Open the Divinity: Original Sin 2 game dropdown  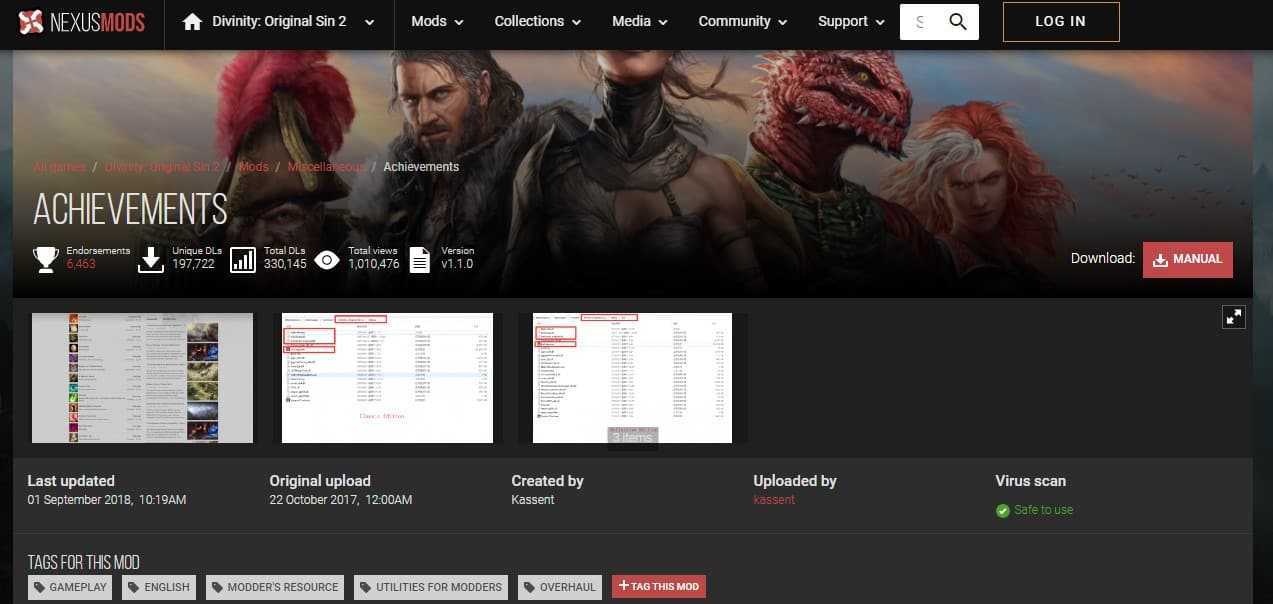(370, 22)
